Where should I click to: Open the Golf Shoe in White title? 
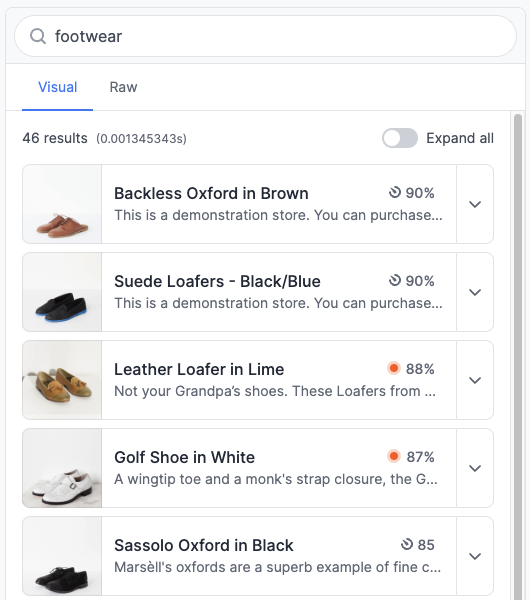(184, 457)
